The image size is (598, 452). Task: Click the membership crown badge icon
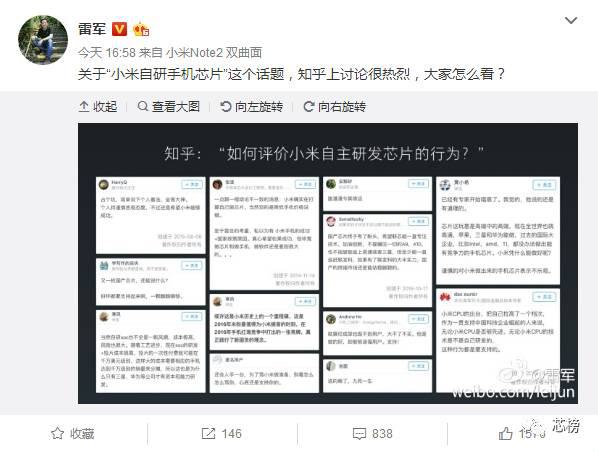pyautogui.click(x=141, y=29)
